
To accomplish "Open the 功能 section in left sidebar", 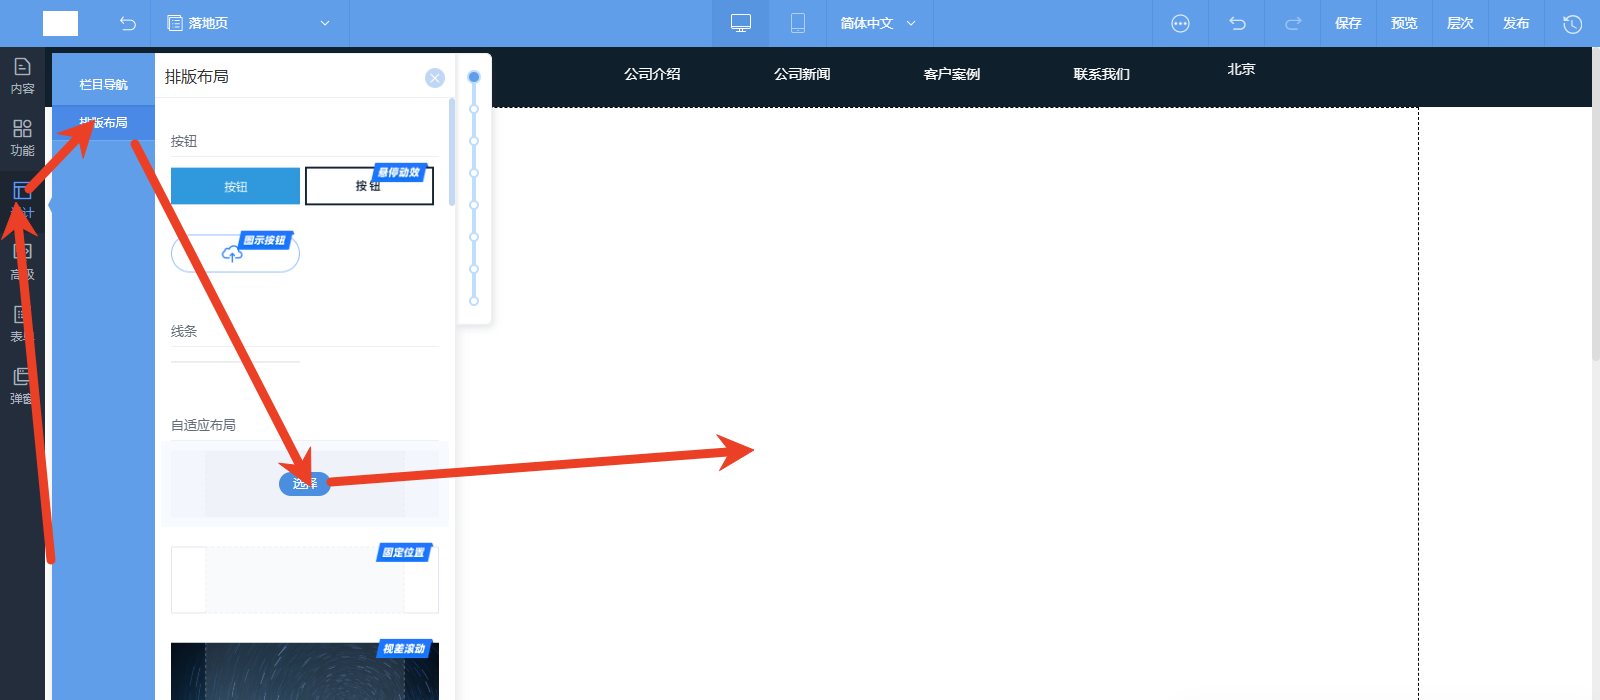I will pyautogui.click(x=22, y=138).
